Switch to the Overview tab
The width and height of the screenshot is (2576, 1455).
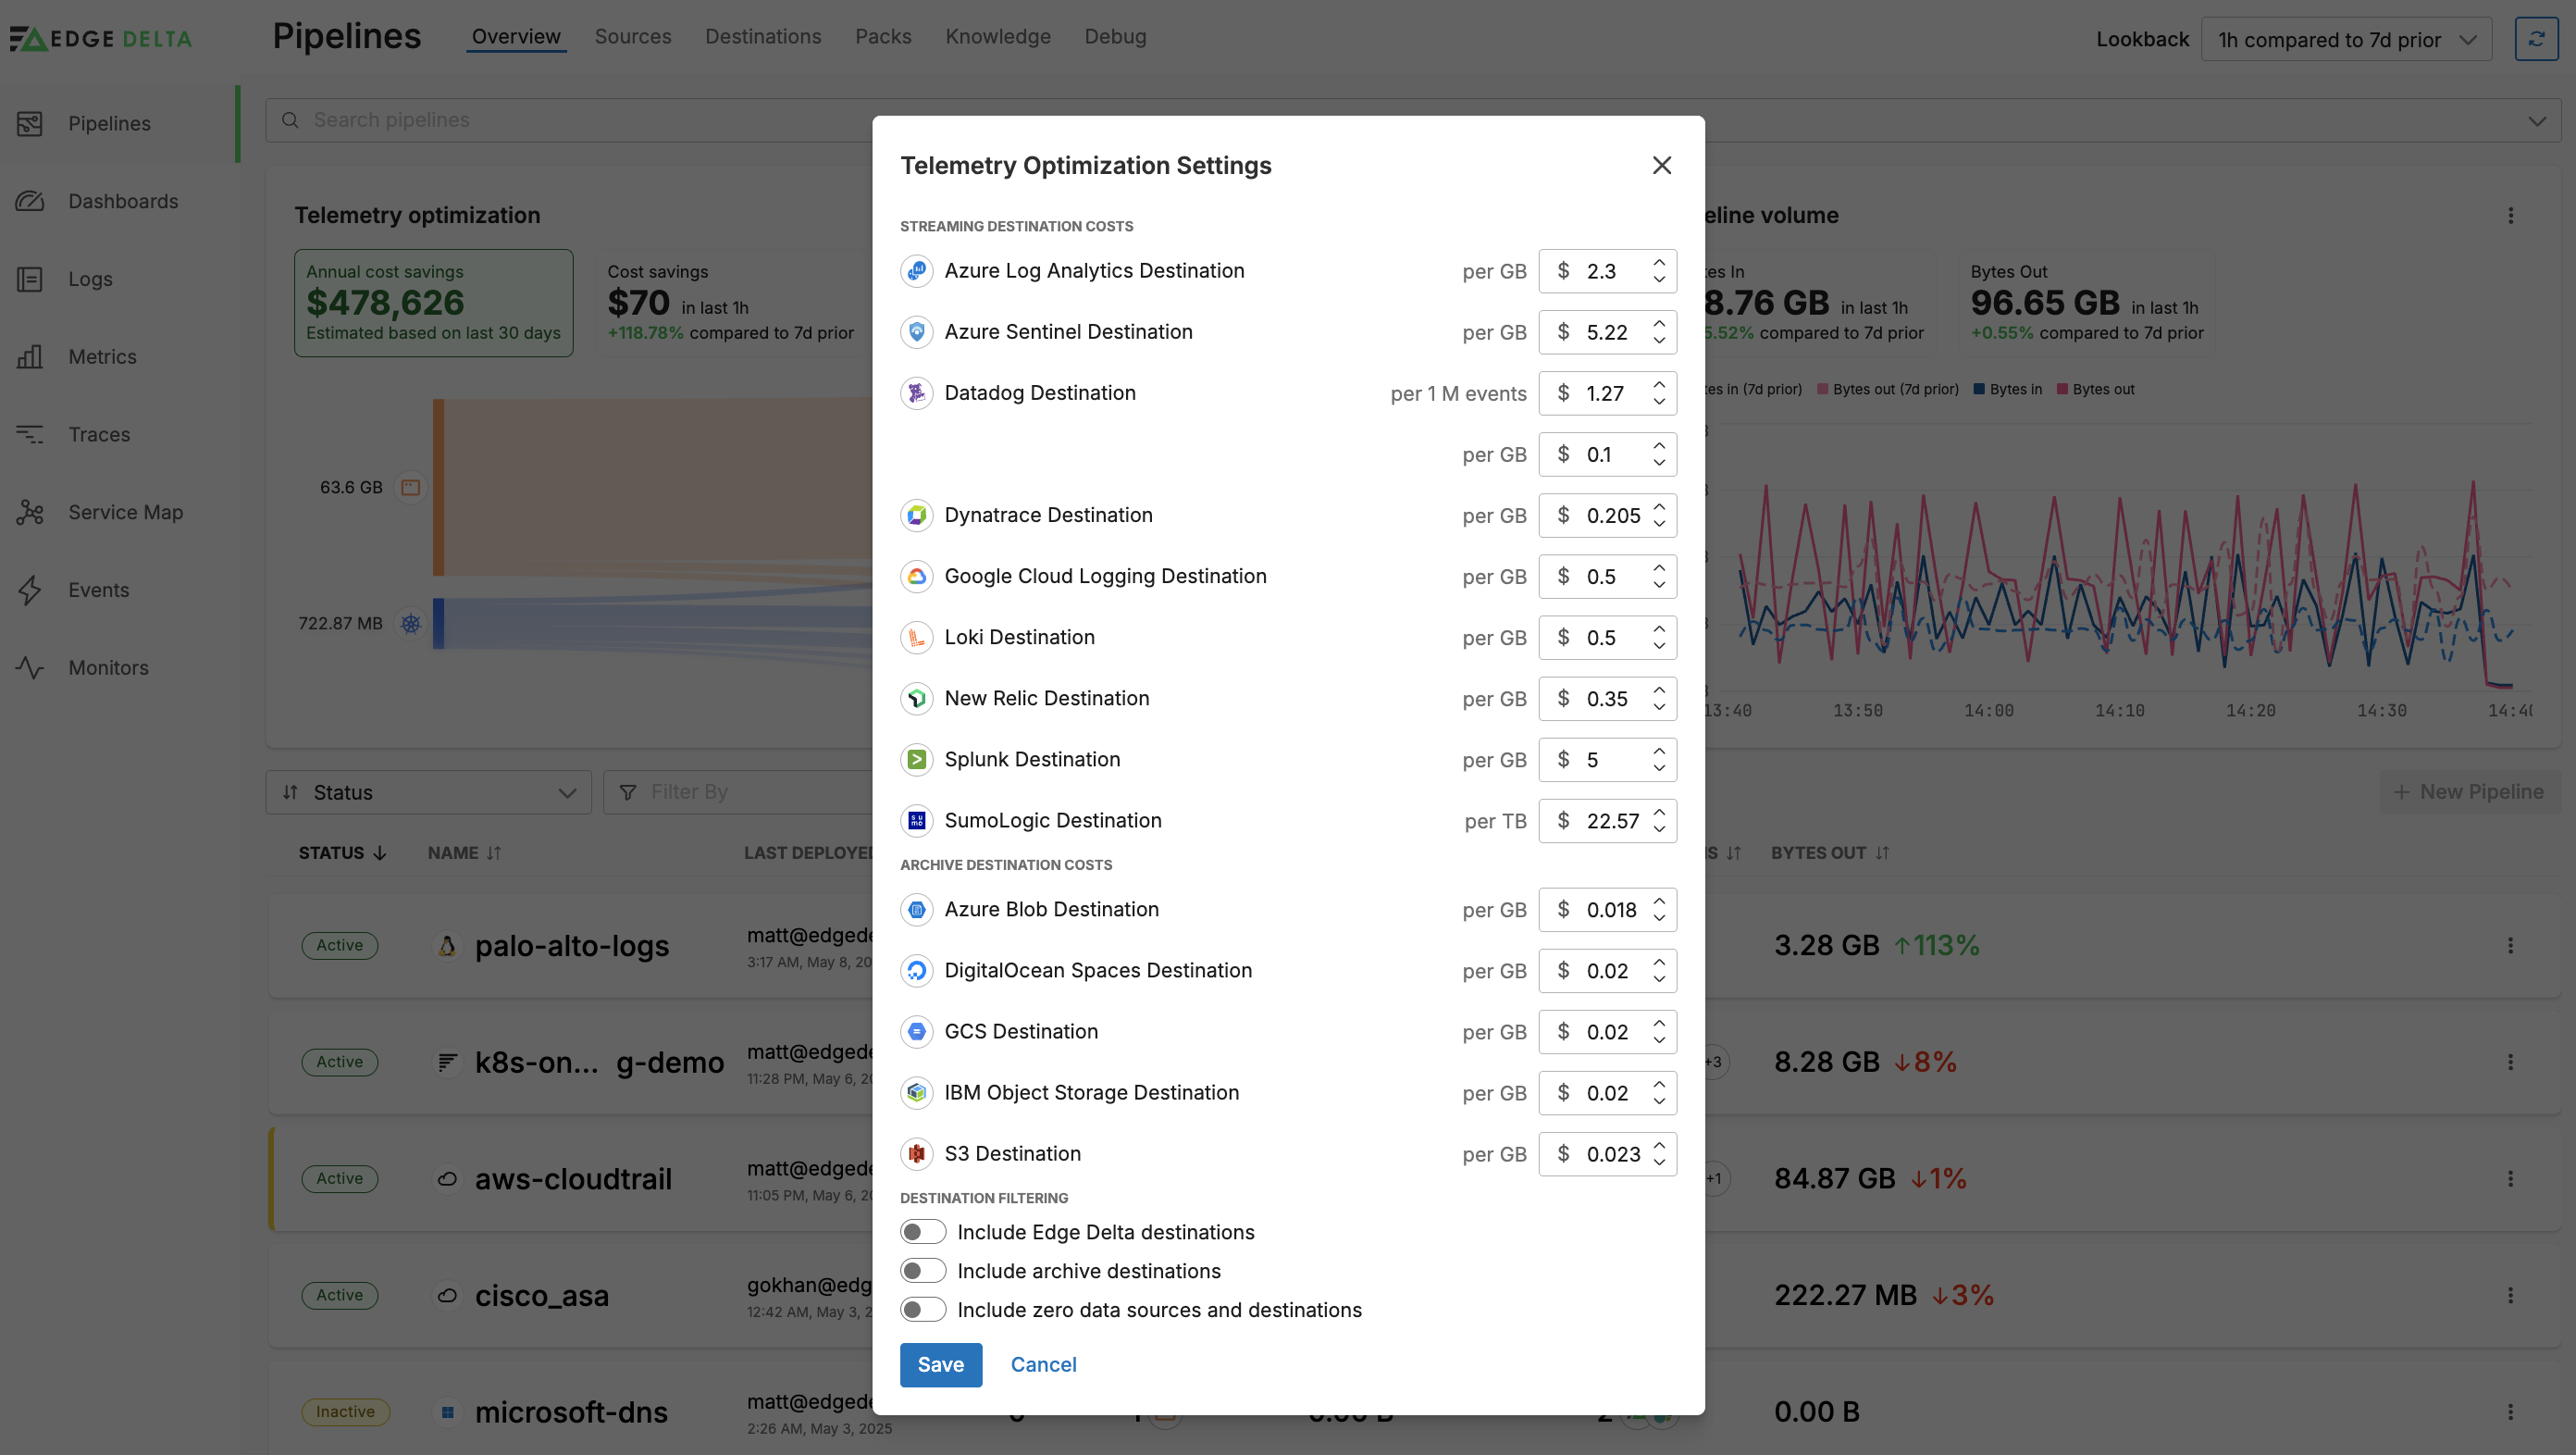point(516,36)
